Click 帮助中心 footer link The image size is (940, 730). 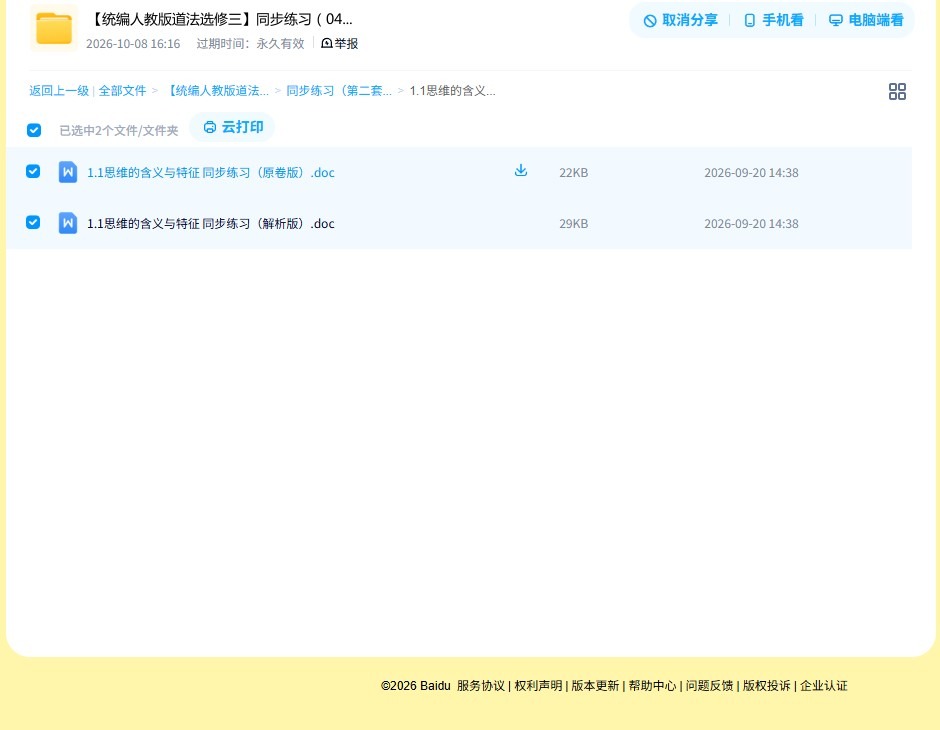click(x=652, y=686)
